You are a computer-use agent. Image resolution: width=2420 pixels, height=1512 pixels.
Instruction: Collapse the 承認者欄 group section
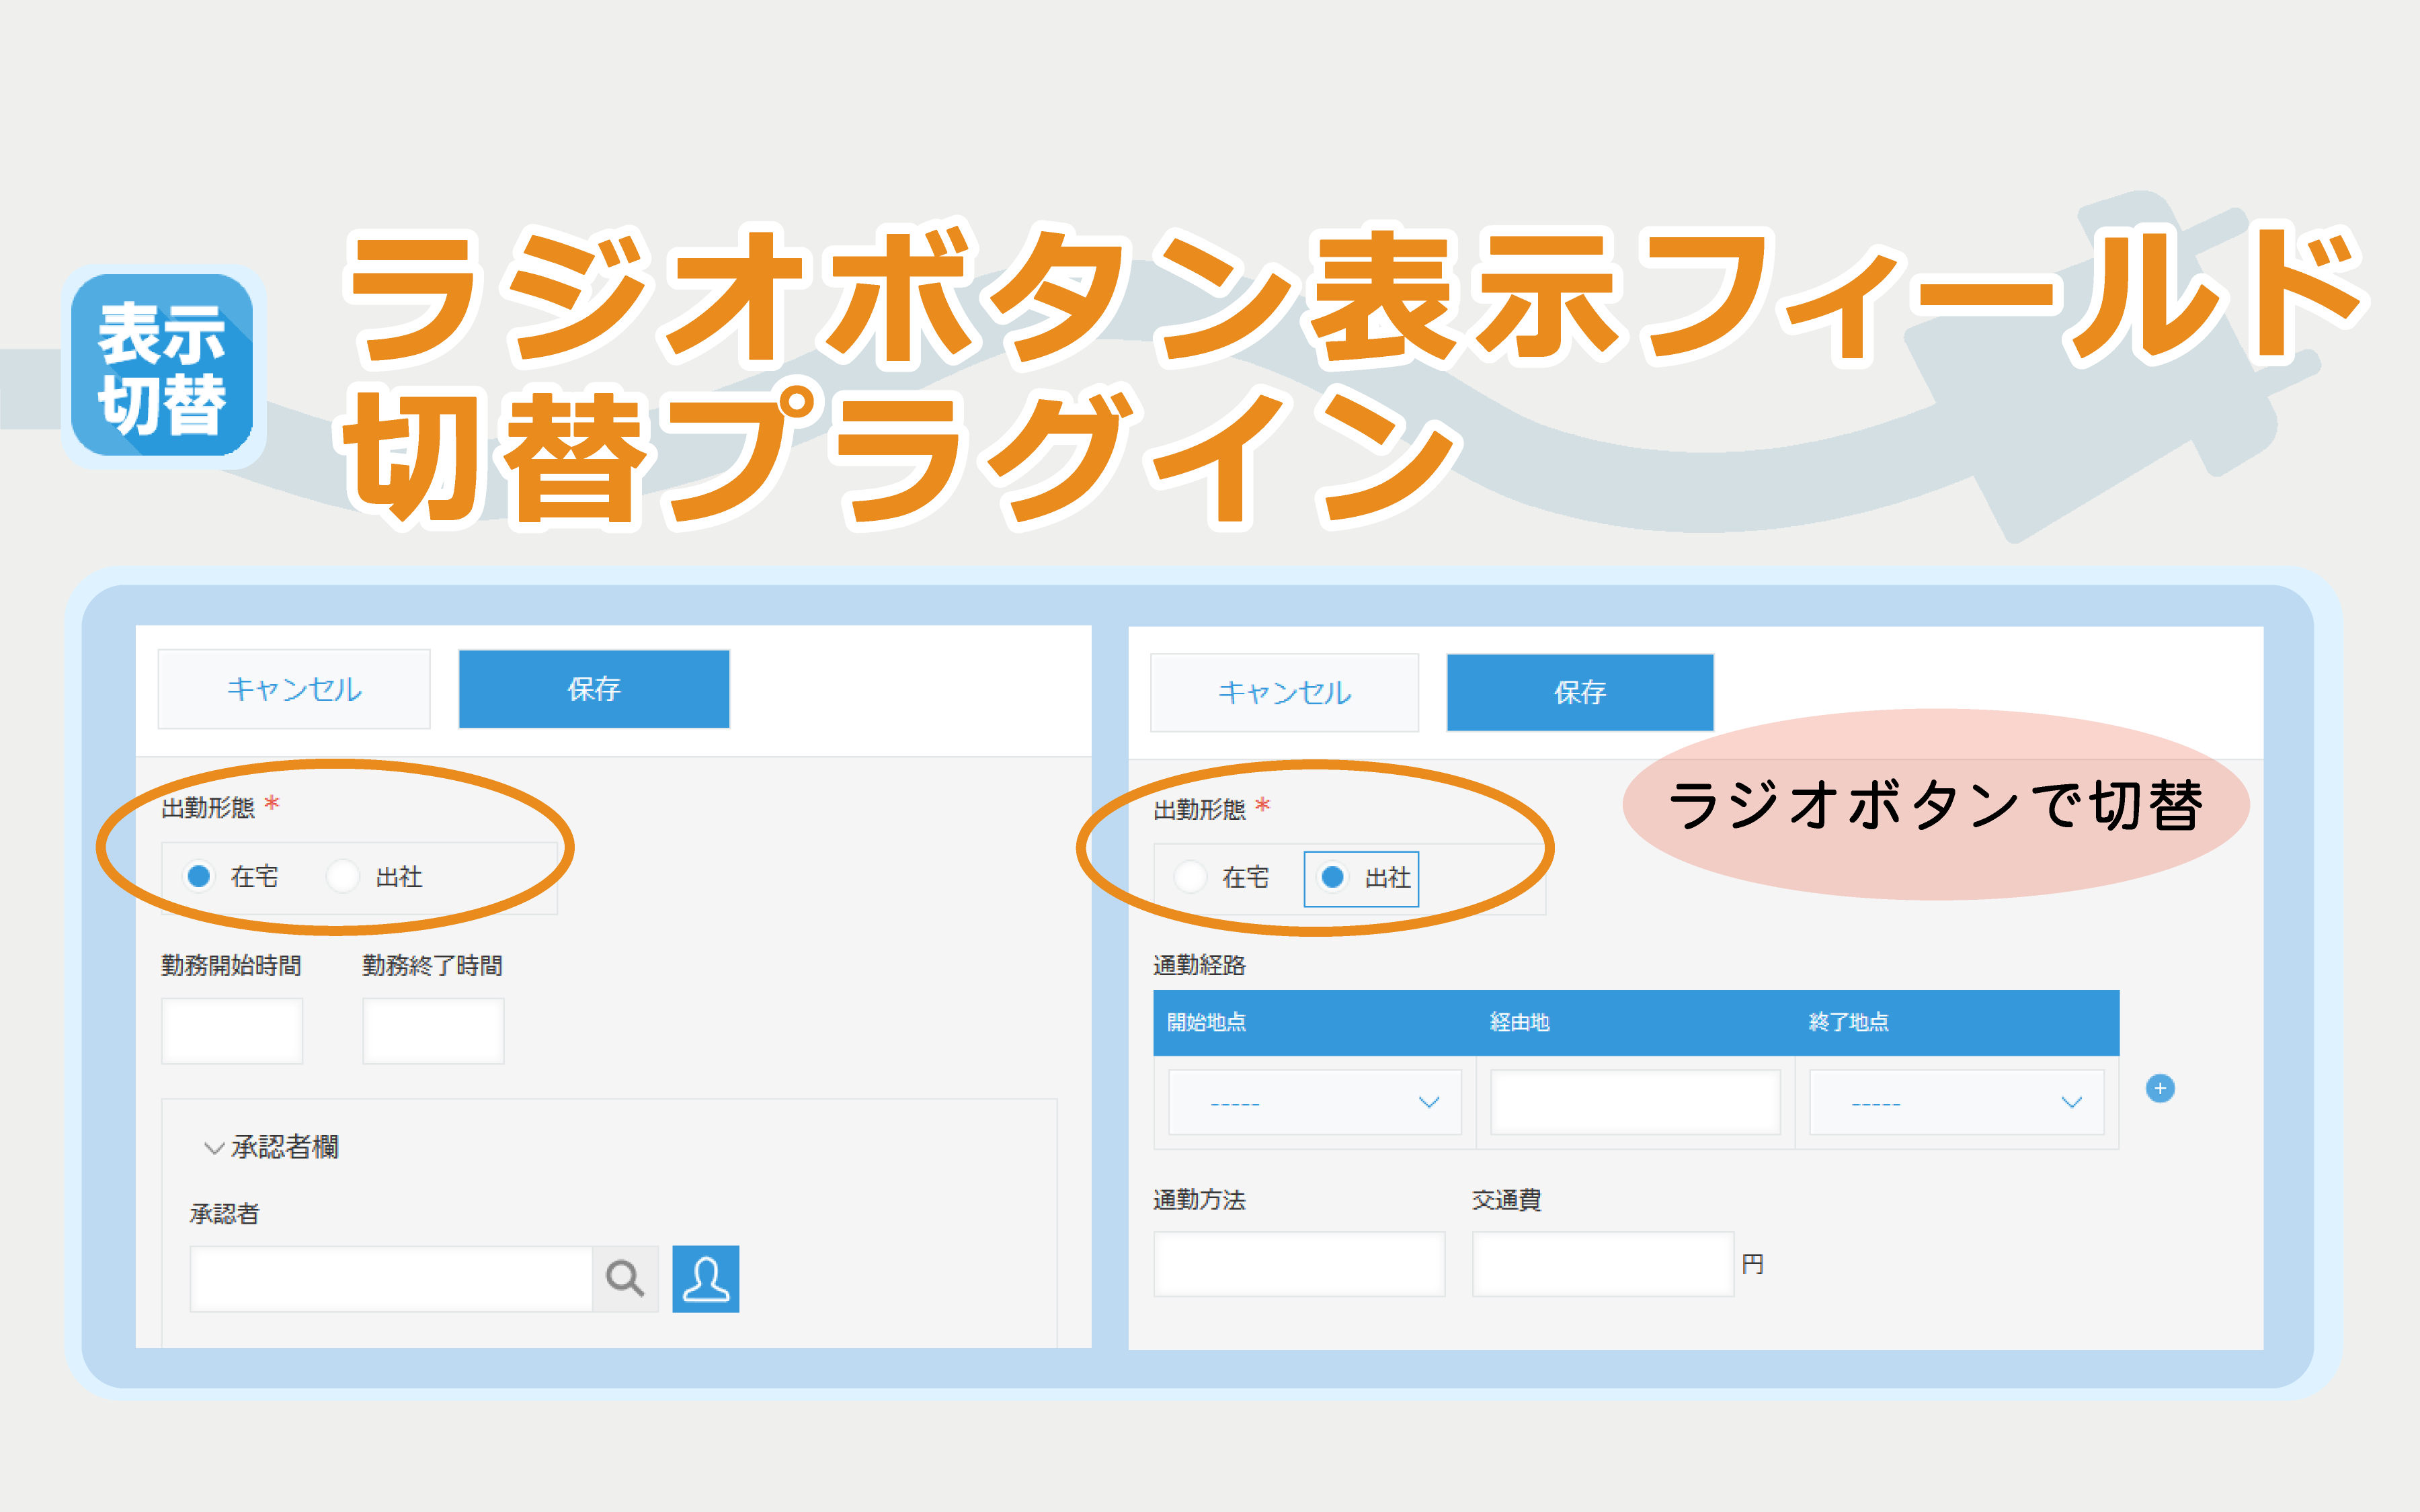(213, 1147)
